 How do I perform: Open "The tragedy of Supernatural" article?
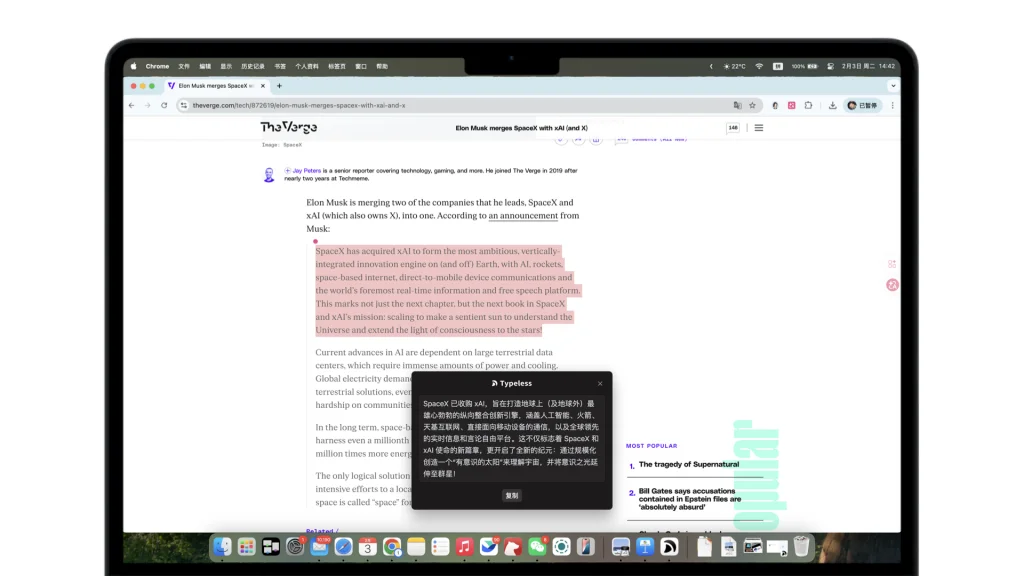(688, 464)
